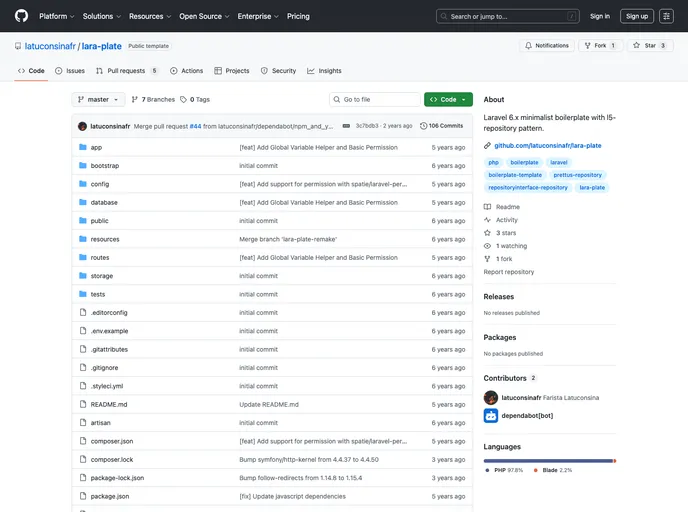
Task: Click the Tags icon link
Action: [190, 100]
